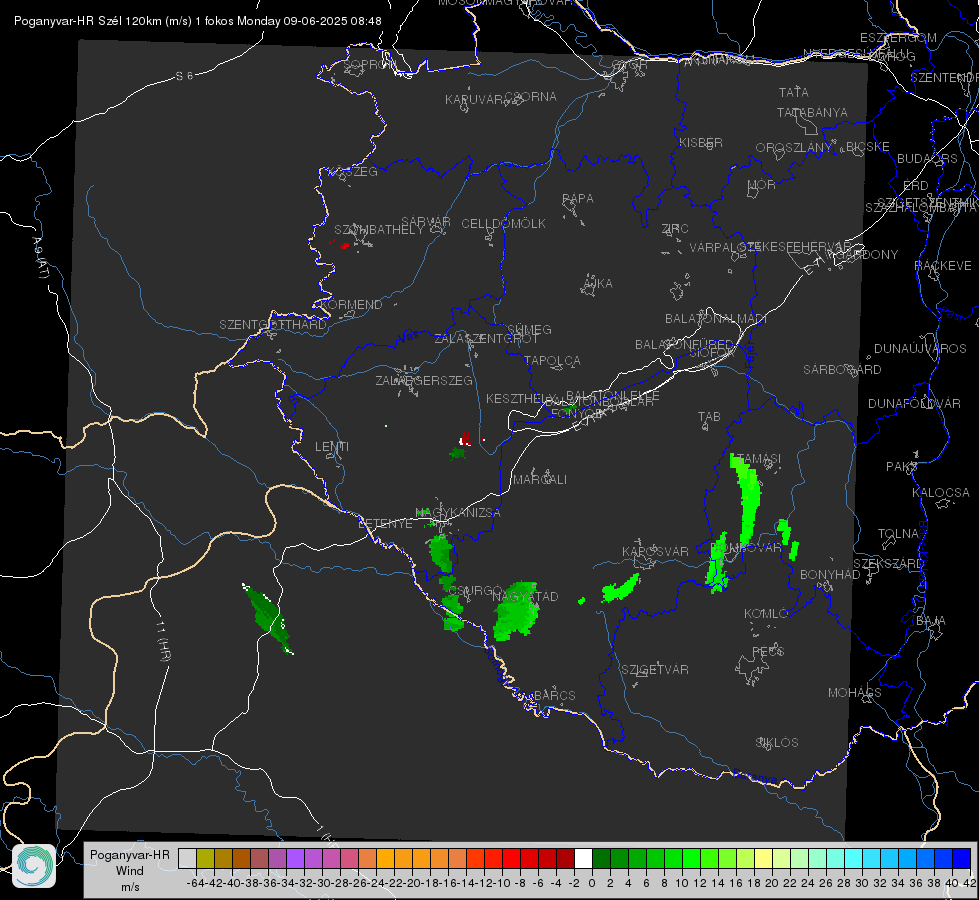979x900 pixels.
Task: Click the swirl logo icon beside the legend
Action: click(x=34, y=866)
